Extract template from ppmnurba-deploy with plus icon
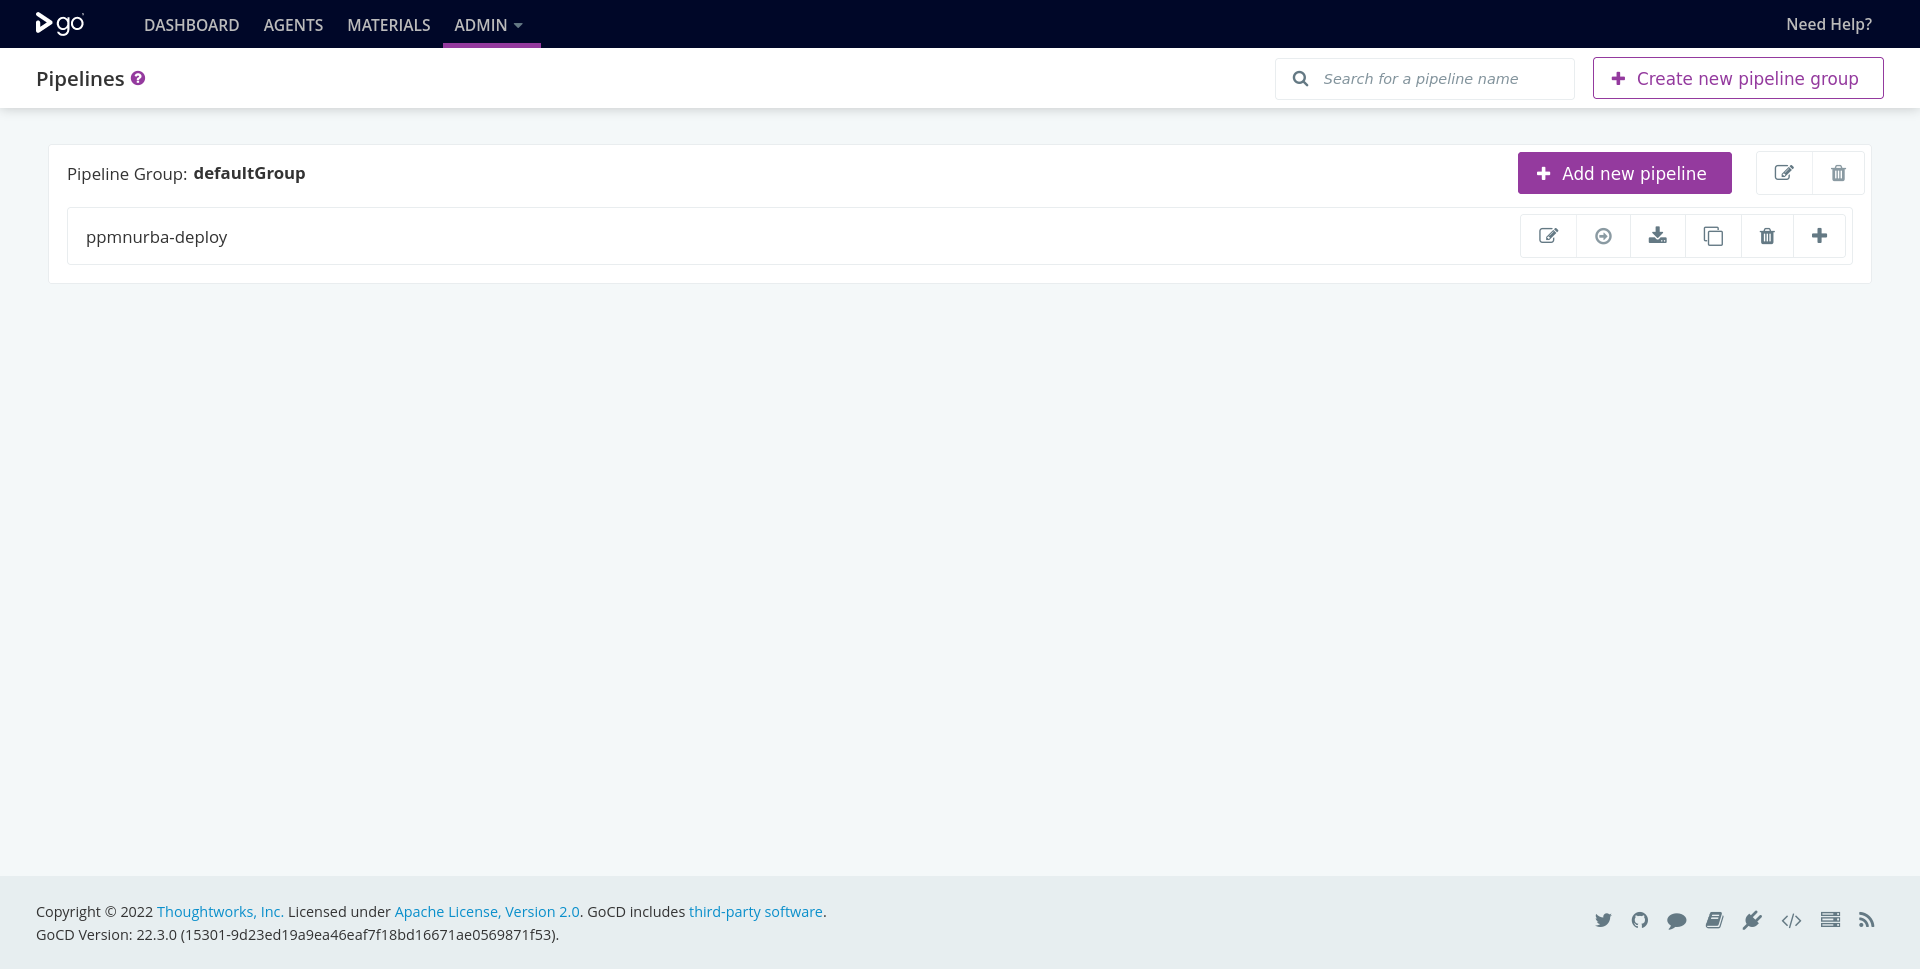This screenshot has width=1920, height=969. click(1819, 236)
